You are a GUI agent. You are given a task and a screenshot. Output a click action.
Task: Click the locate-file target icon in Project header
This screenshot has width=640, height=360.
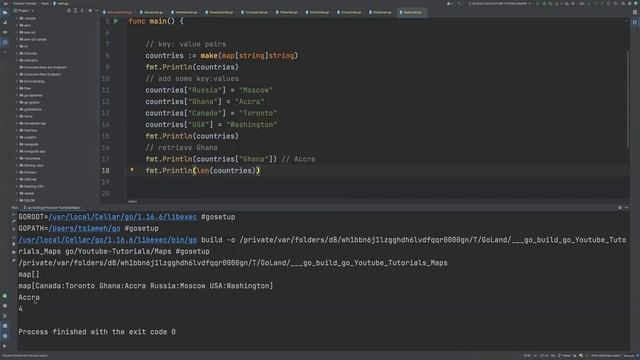[69, 11]
